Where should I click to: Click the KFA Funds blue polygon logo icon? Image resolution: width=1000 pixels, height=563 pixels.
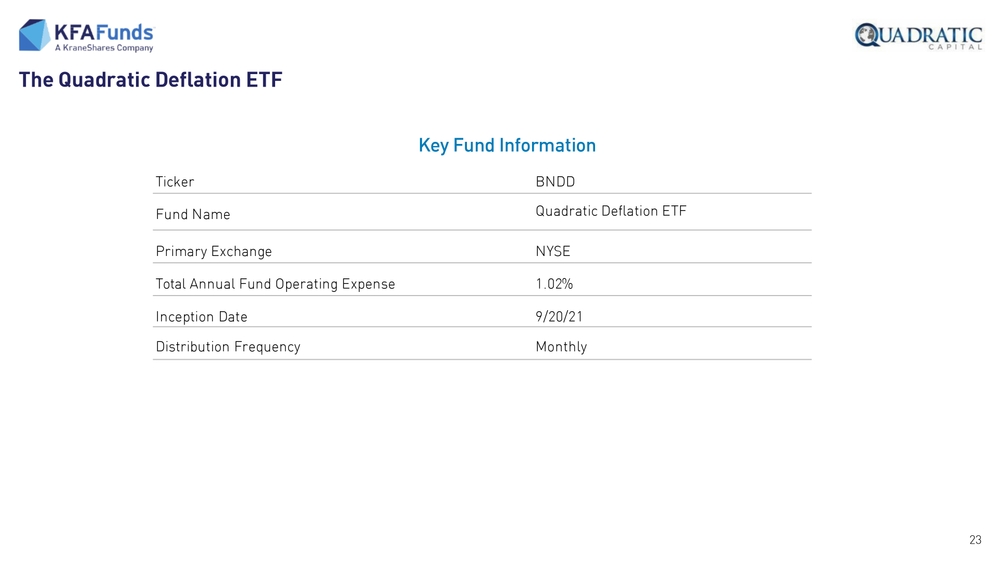click(34, 35)
